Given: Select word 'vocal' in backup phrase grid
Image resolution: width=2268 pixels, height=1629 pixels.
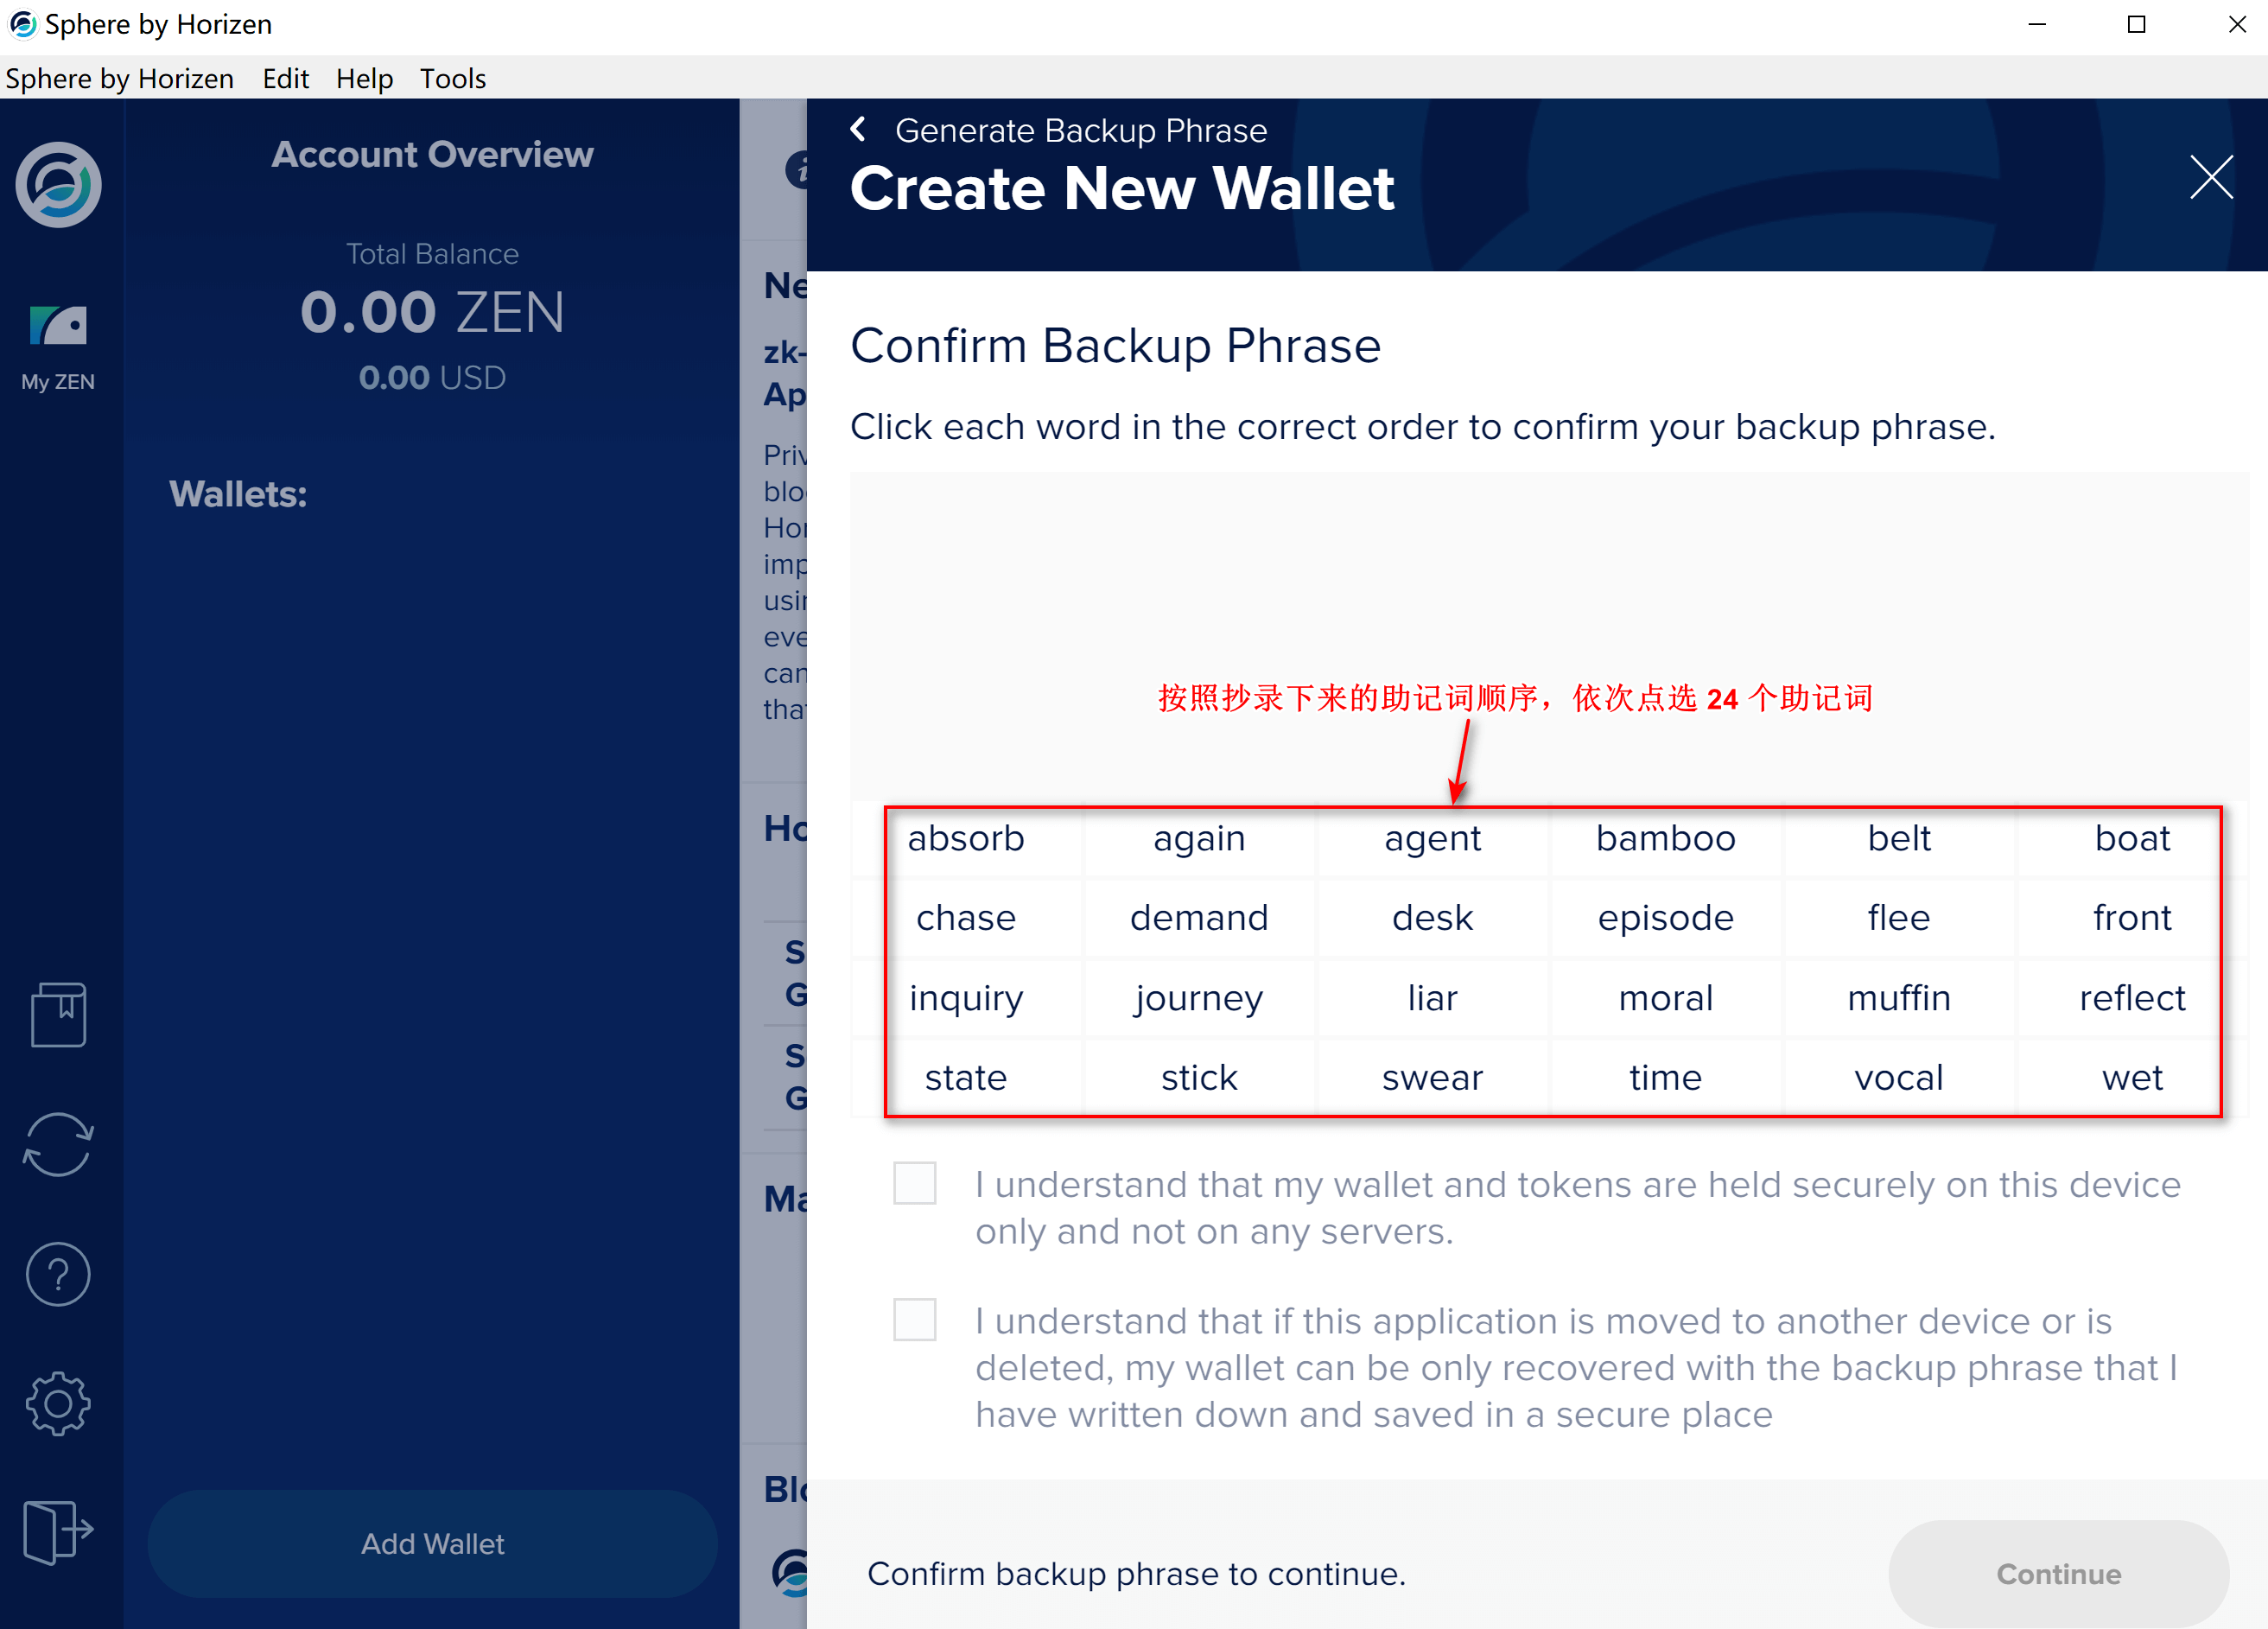Looking at the screenshot, I should coord(1900,1076).
